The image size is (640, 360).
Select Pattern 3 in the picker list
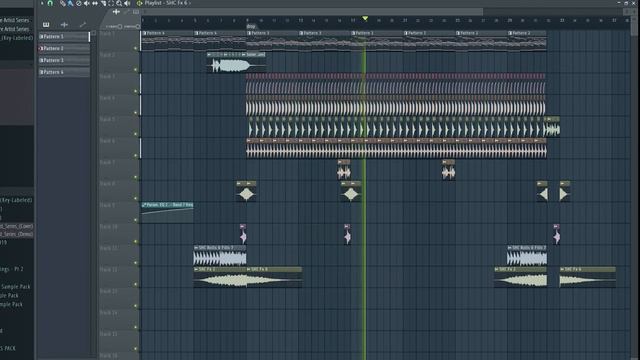pyautogui.click(x=64, y=60)
